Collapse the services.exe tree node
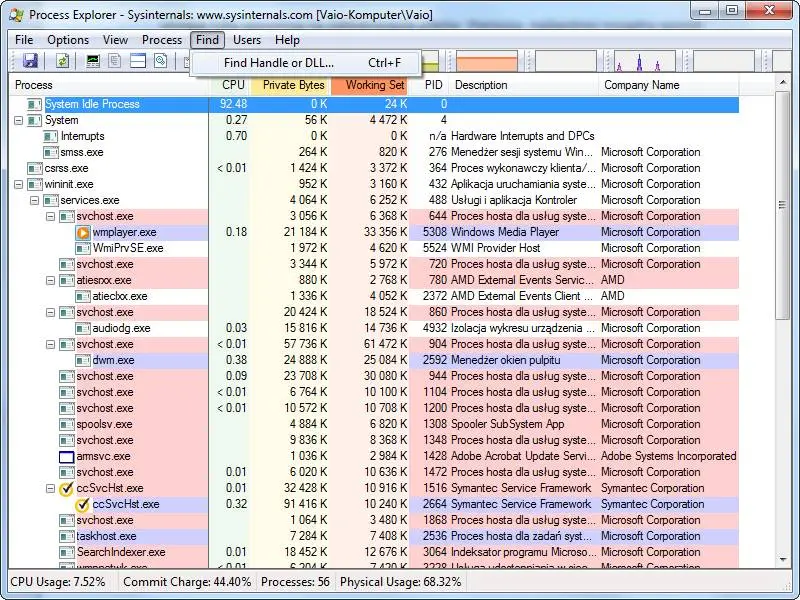The height and width of the screenshot is (600, 800). (35, 200)
